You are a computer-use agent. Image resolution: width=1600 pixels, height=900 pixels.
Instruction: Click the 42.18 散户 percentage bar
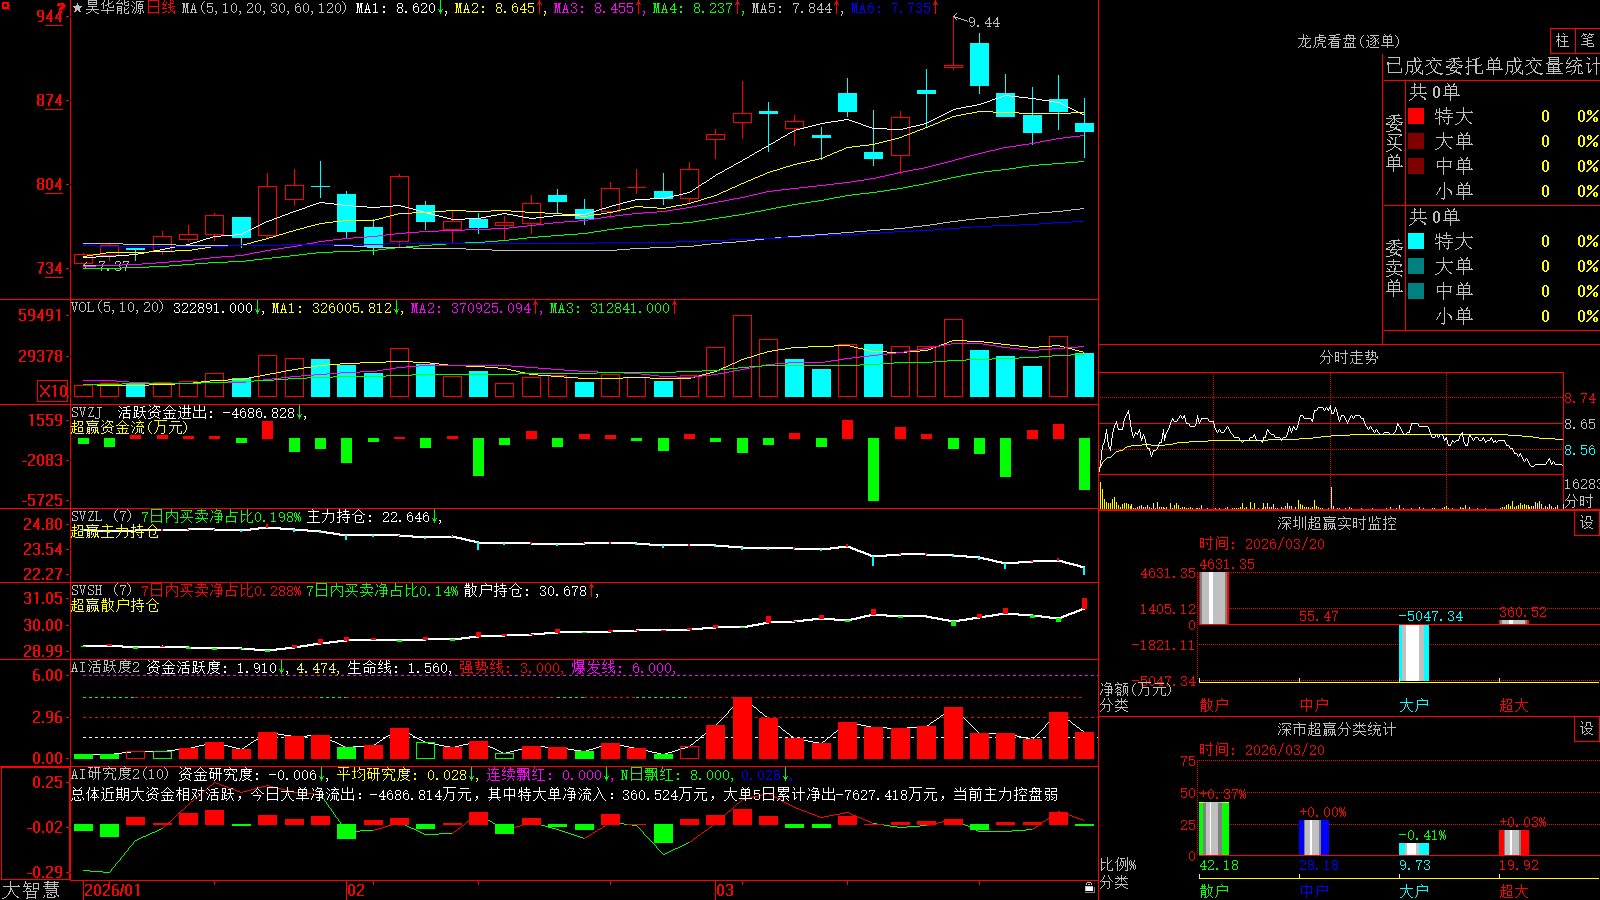click(1214, 829)
